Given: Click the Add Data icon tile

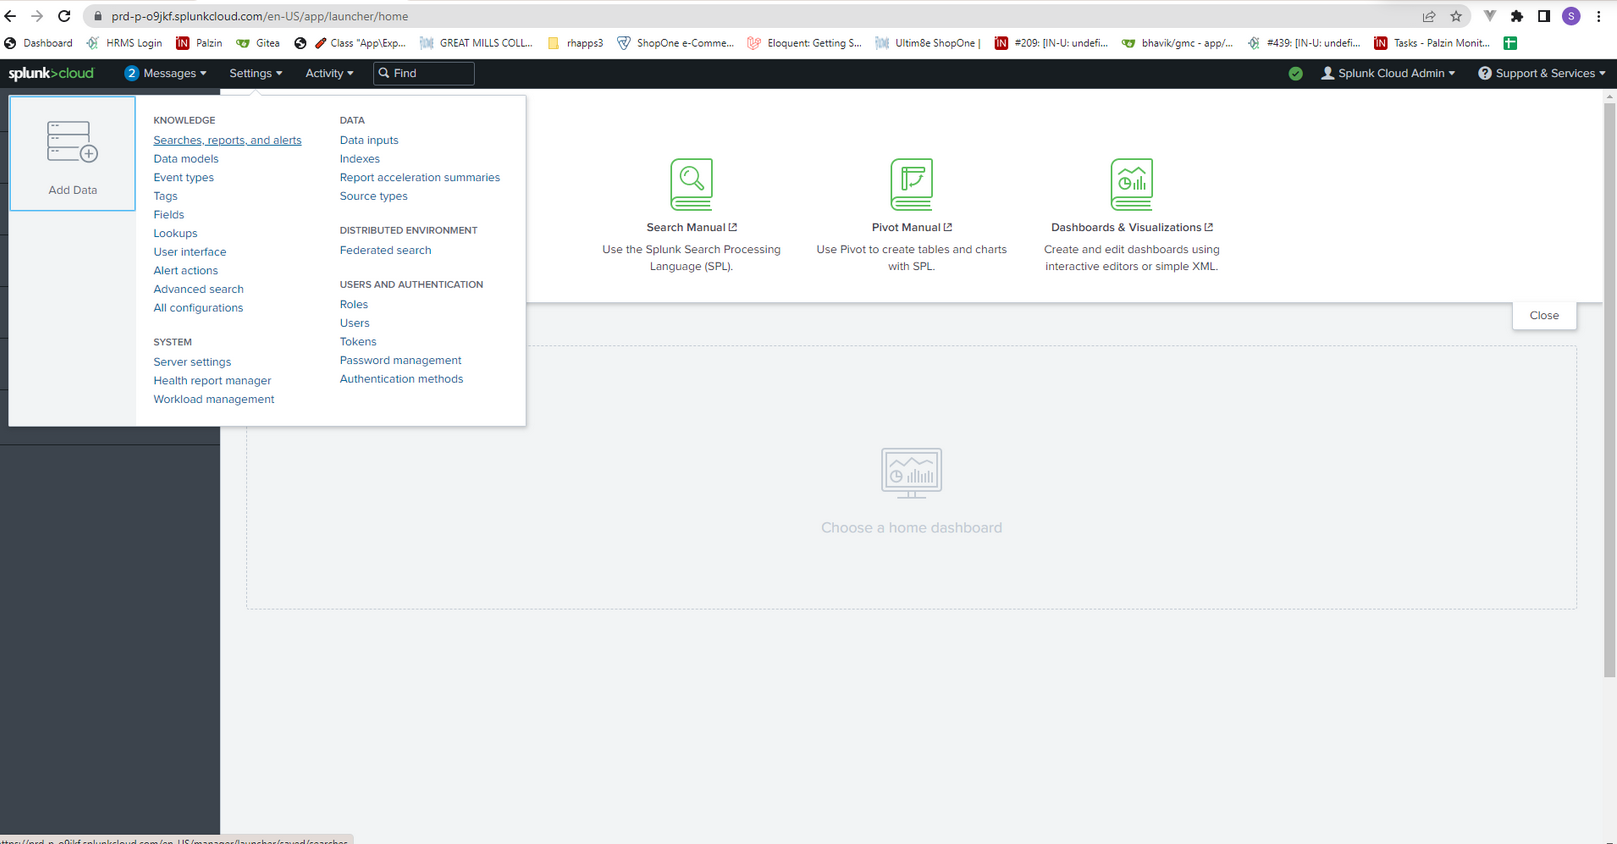Looking at the screenshot, I should [x=72, y=153].
